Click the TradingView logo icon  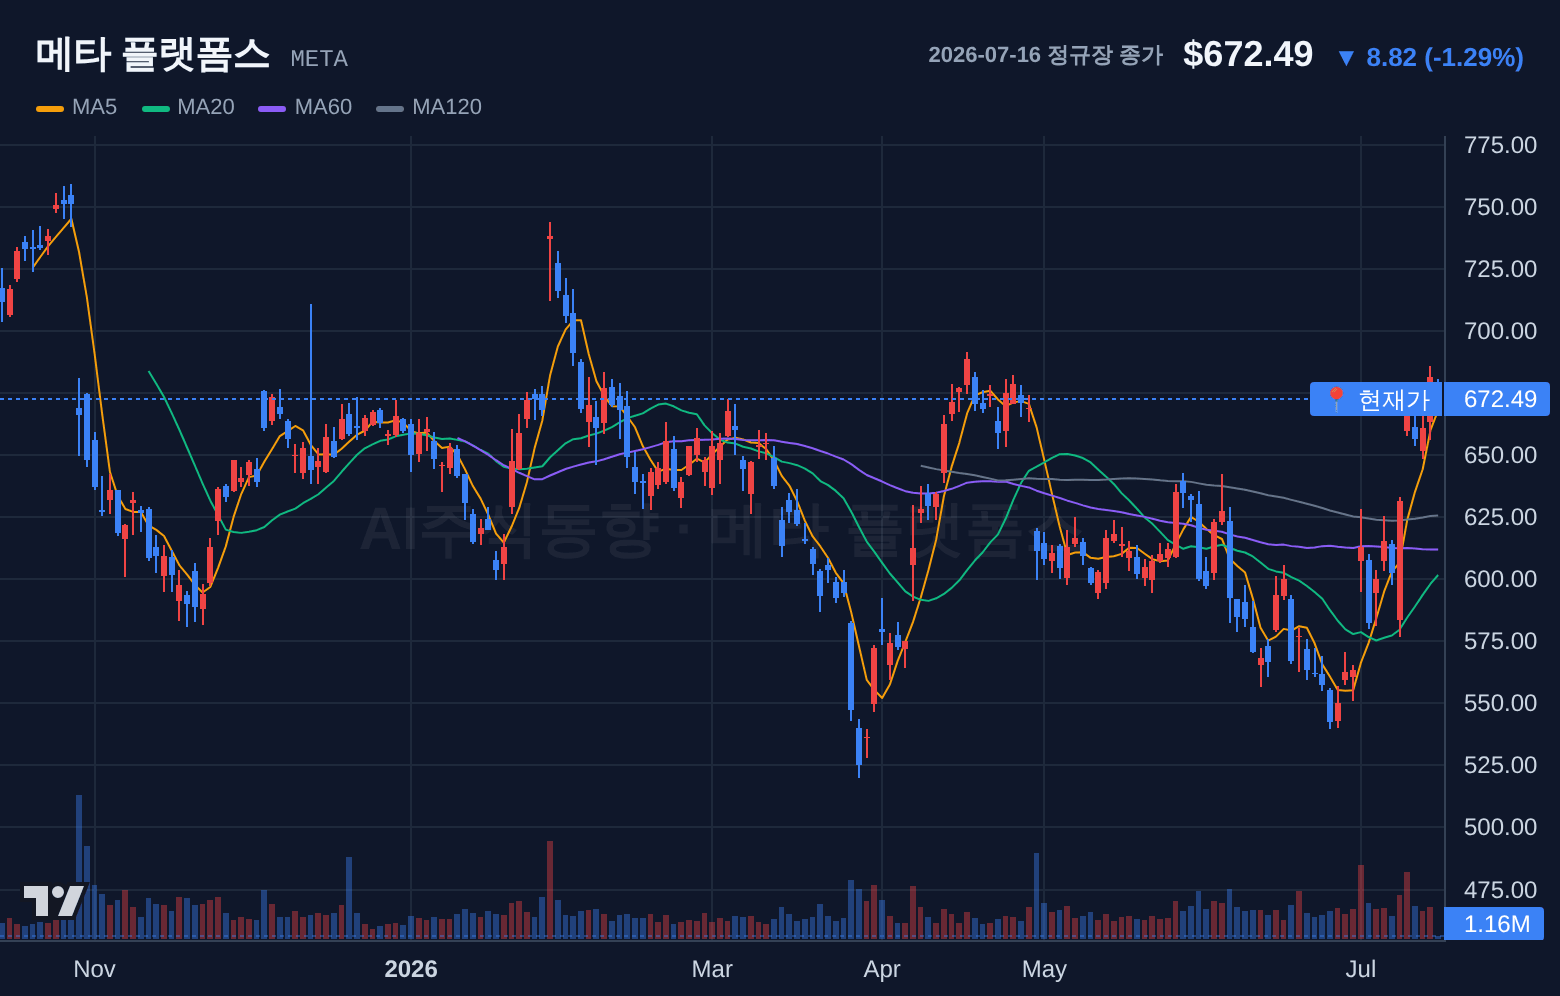tap(54, 901)
